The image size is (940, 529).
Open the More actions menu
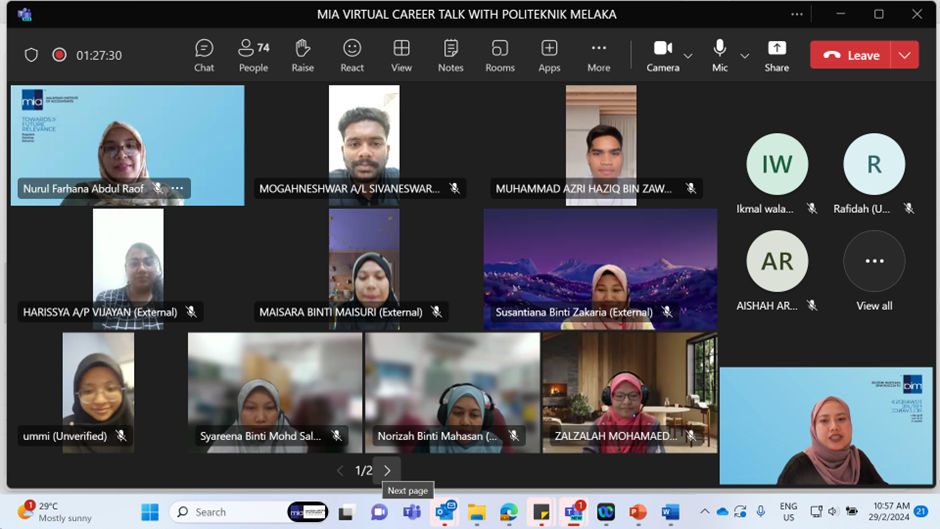pos(598,55)
